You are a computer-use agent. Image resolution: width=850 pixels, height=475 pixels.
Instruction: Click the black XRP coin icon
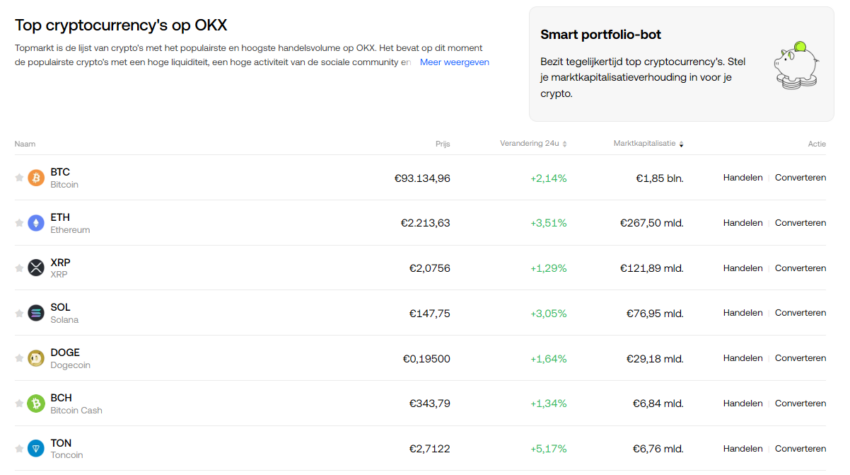pos(36,268)
